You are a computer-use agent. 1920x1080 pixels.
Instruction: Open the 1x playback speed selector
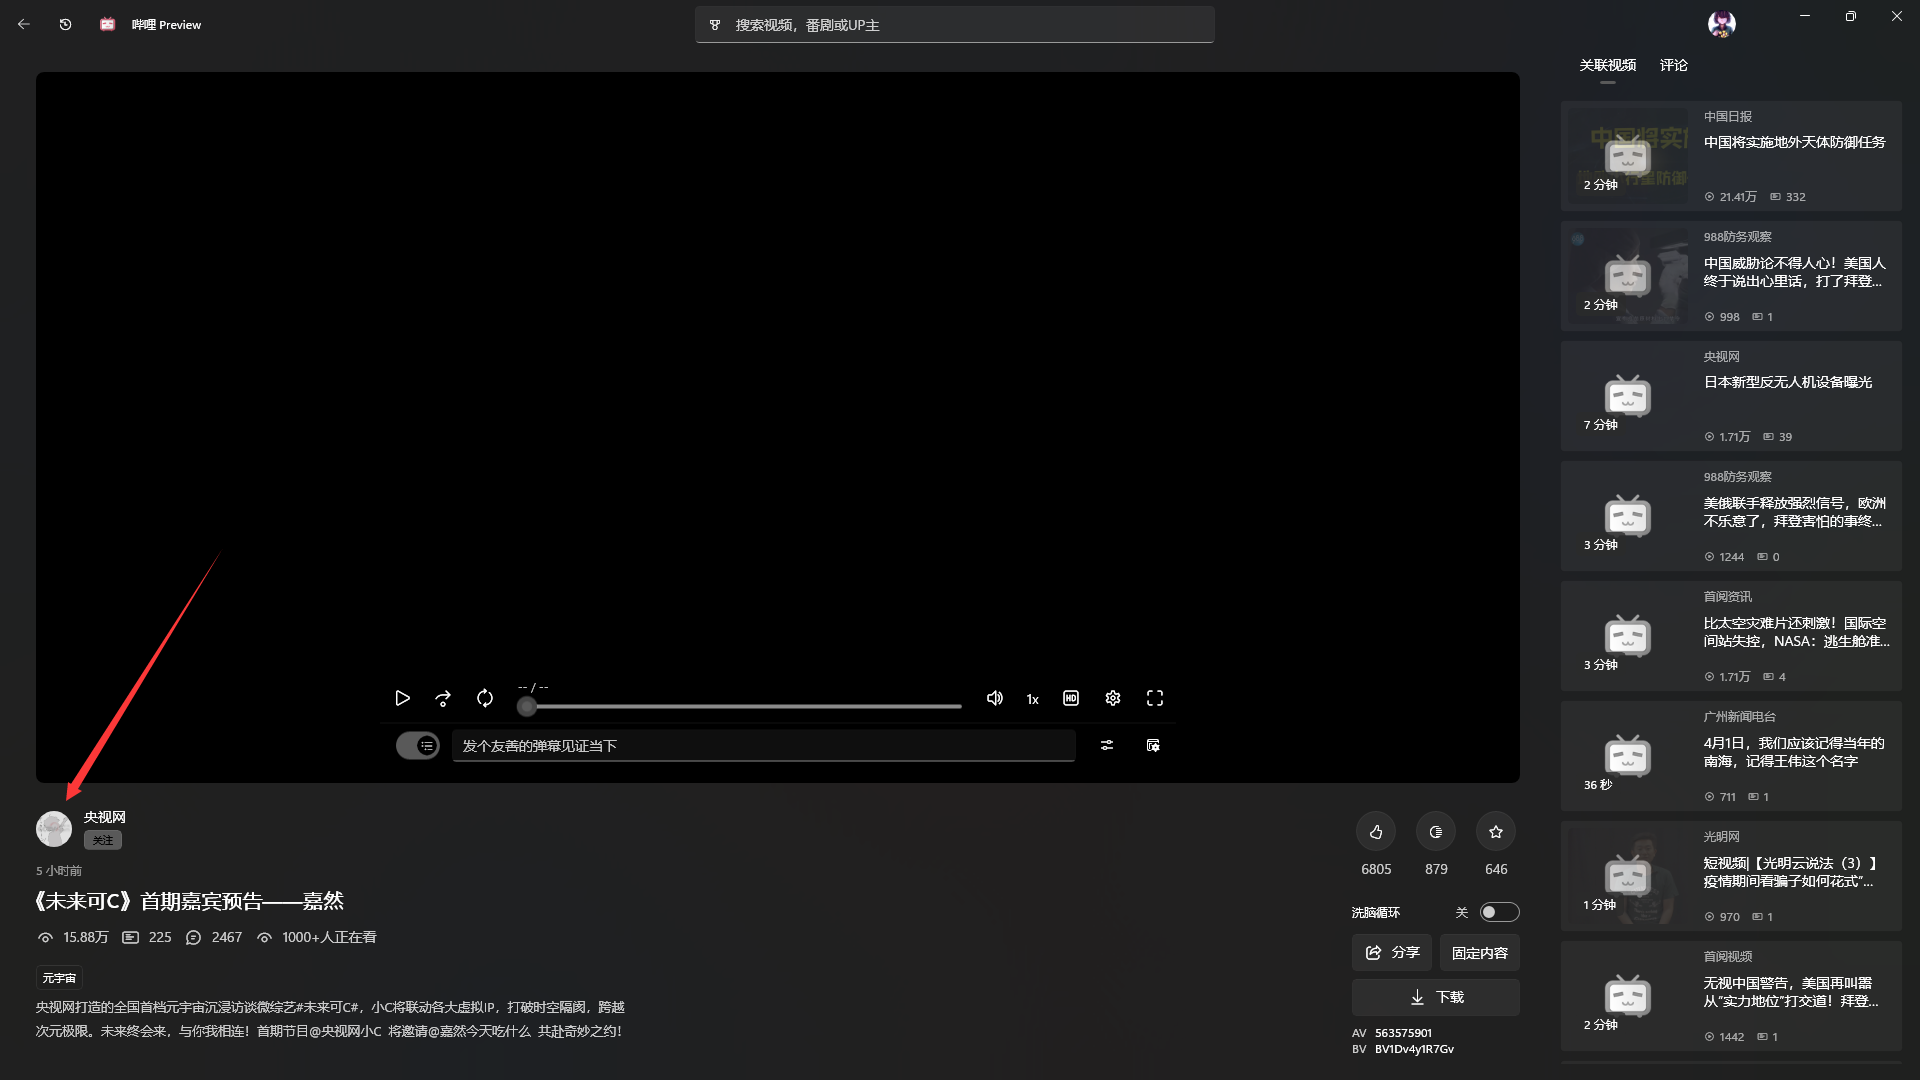pyautogui.click(x=1032, y=699)
